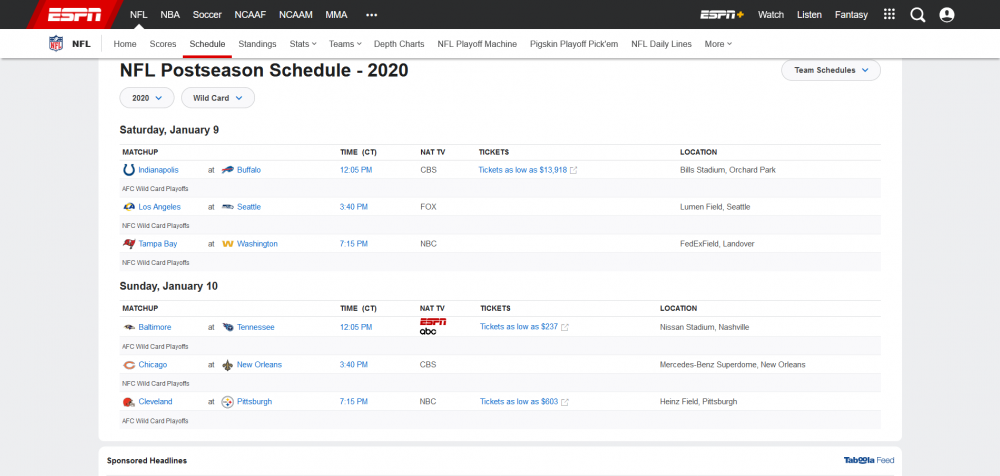Image resolution: width=1000 pixels, height=476 pixels.
Task: Click the Tennessee Titans logo
Action: [x=228, y=327]
